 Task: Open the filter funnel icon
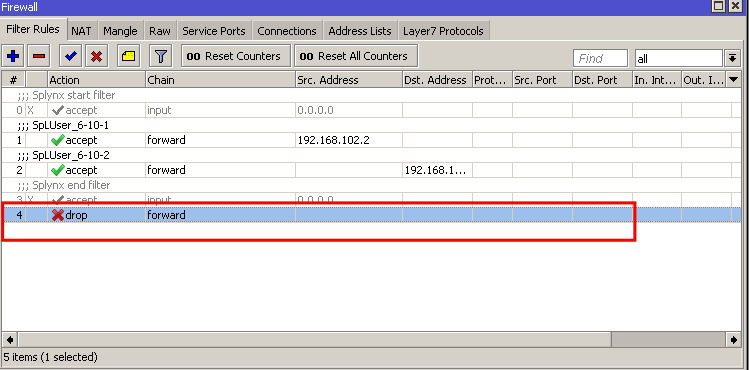160,56
